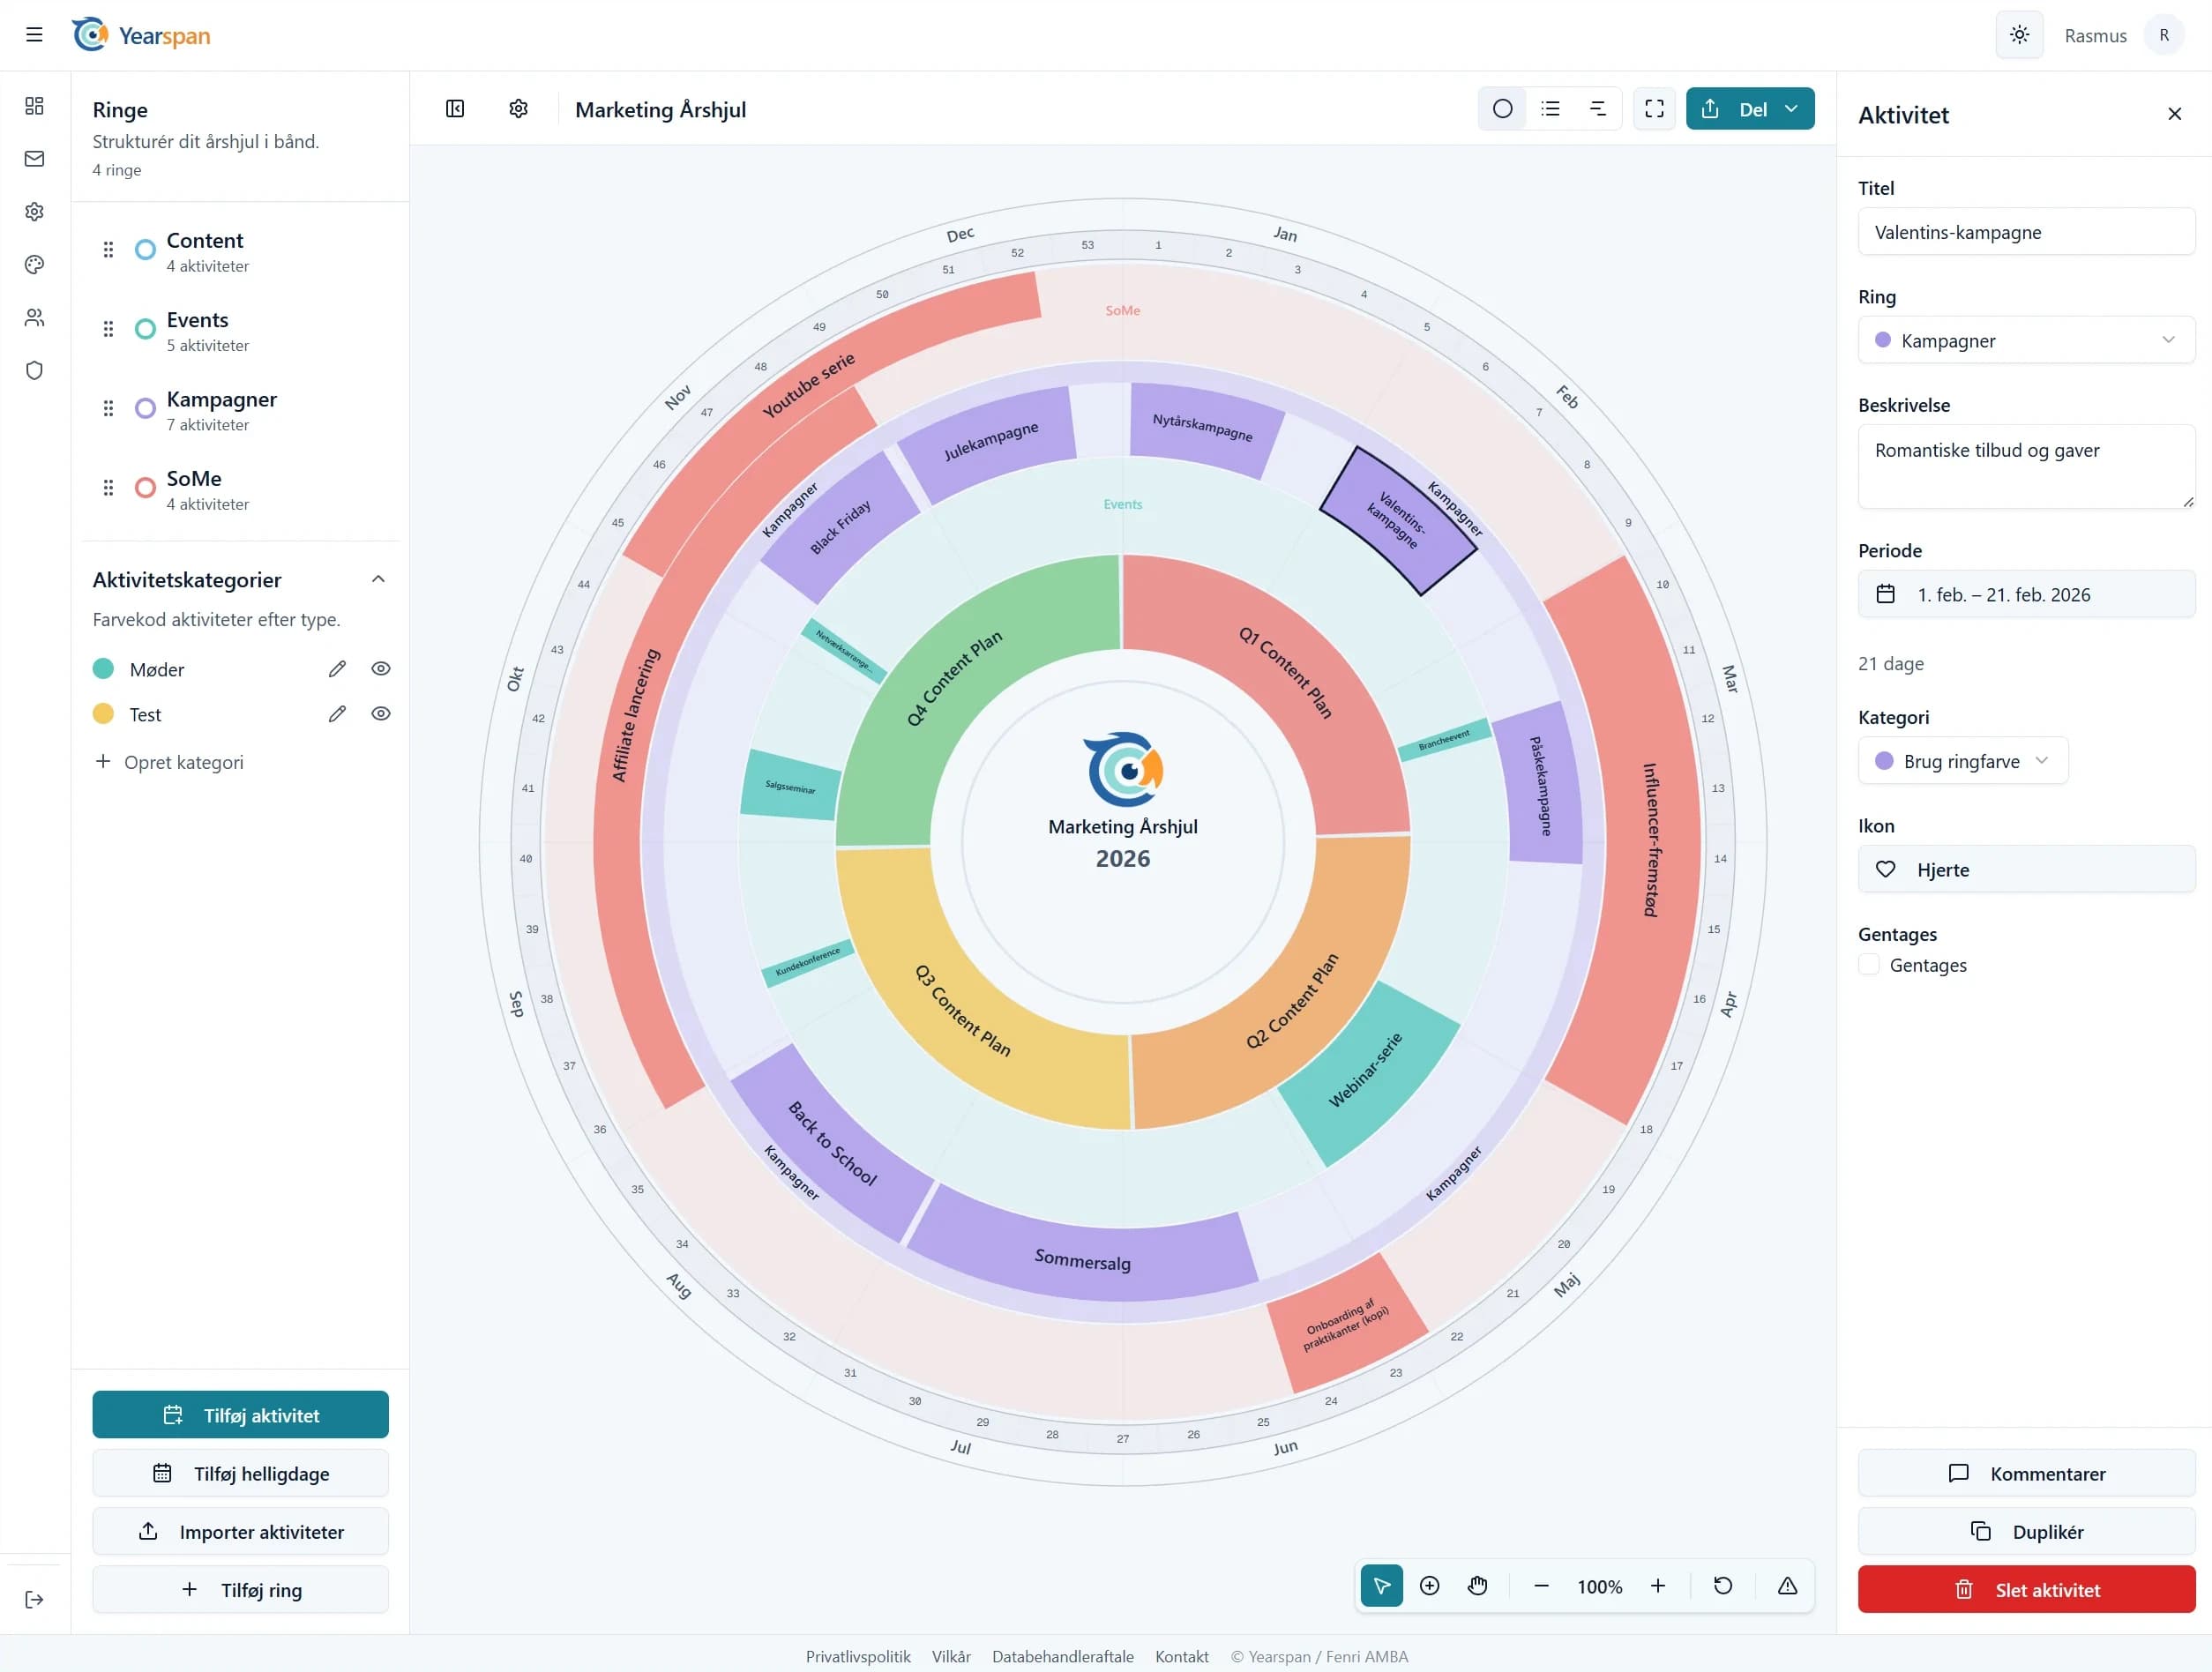
Task: Open the warning triangle icon
Action: pyautogui.click(x=1787, y=1585)
